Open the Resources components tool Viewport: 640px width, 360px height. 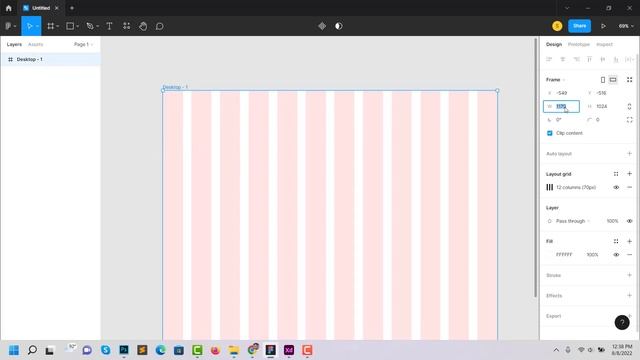127,26
